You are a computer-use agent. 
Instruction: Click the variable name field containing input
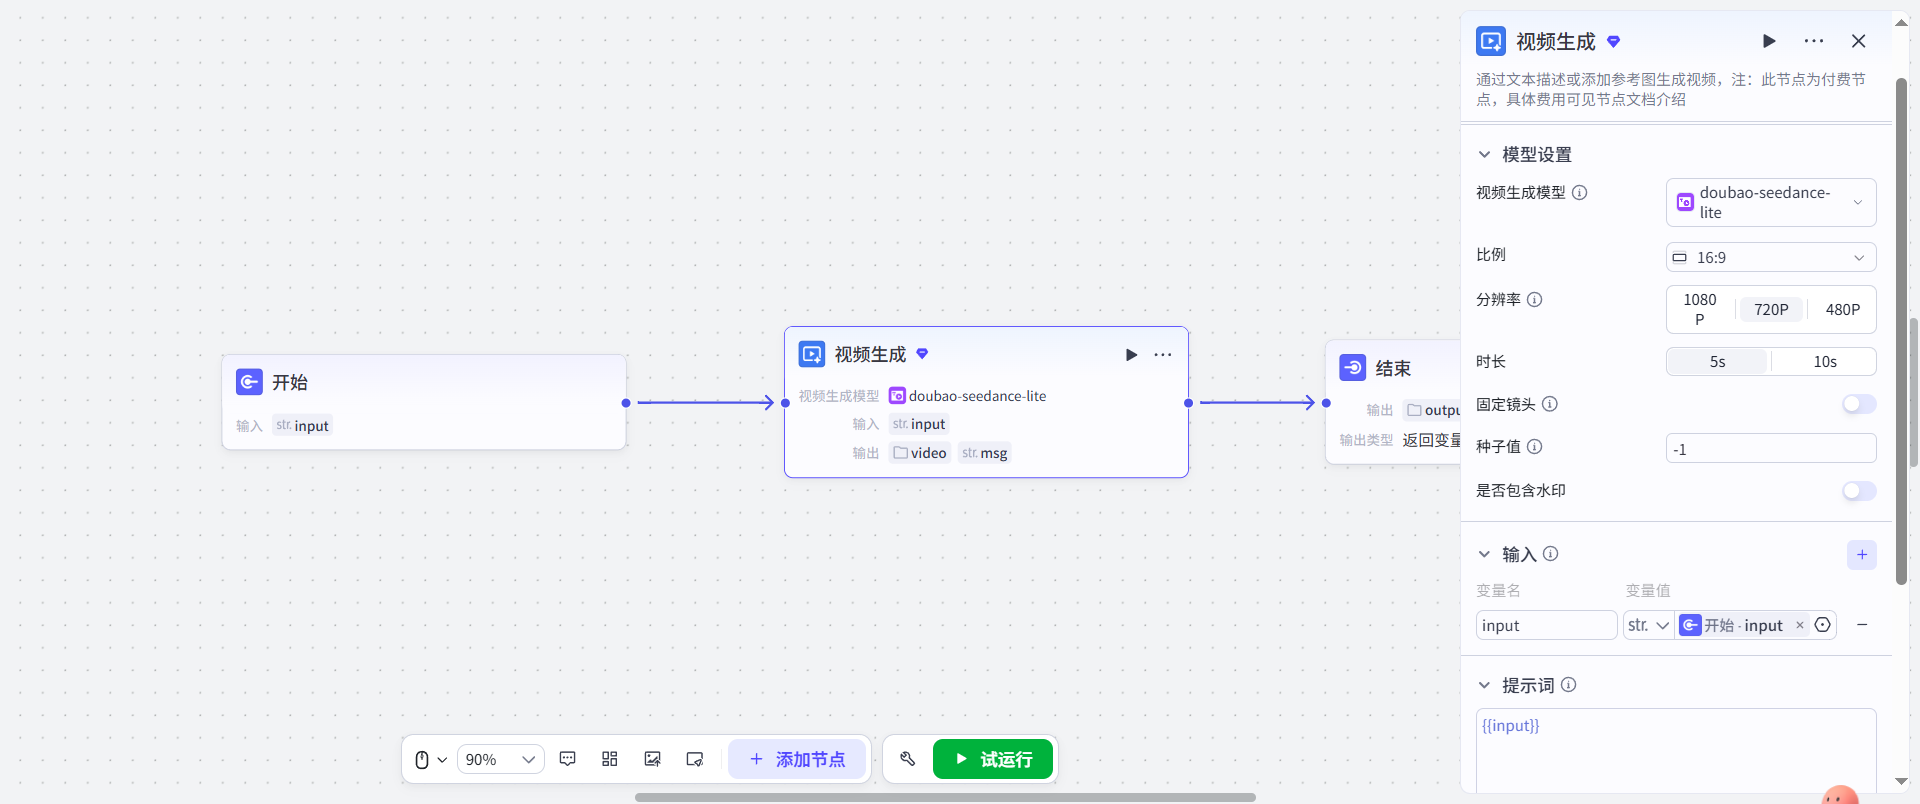point(1546,625)
